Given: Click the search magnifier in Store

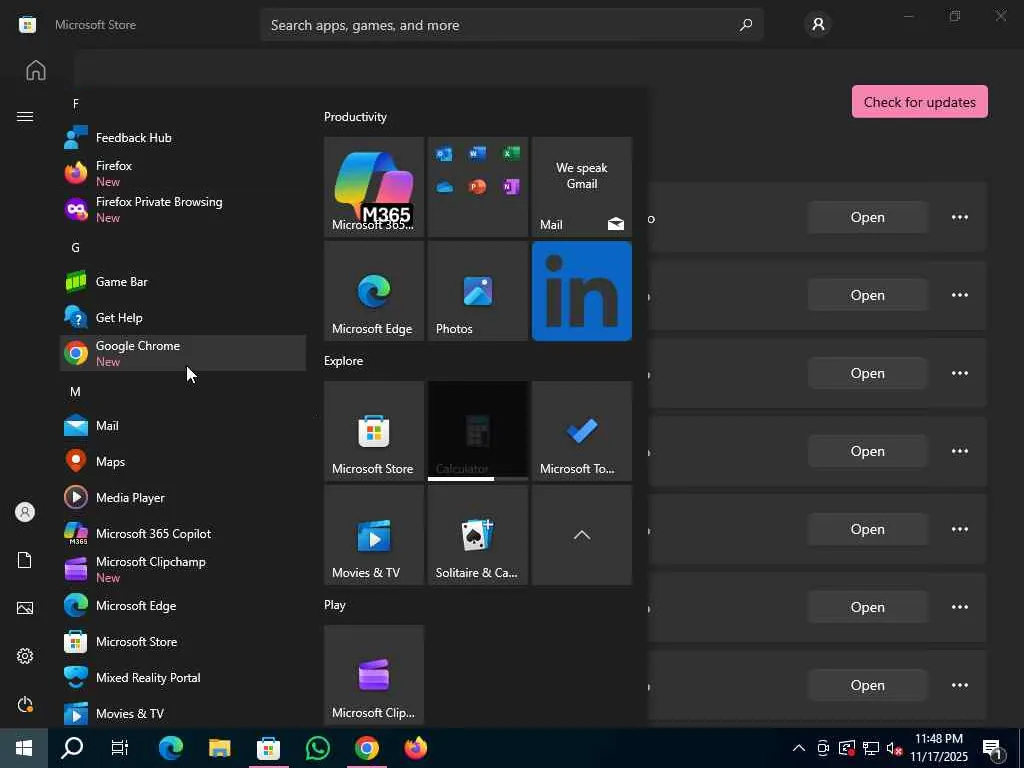Looking at the screenshot, I should 746,25.
